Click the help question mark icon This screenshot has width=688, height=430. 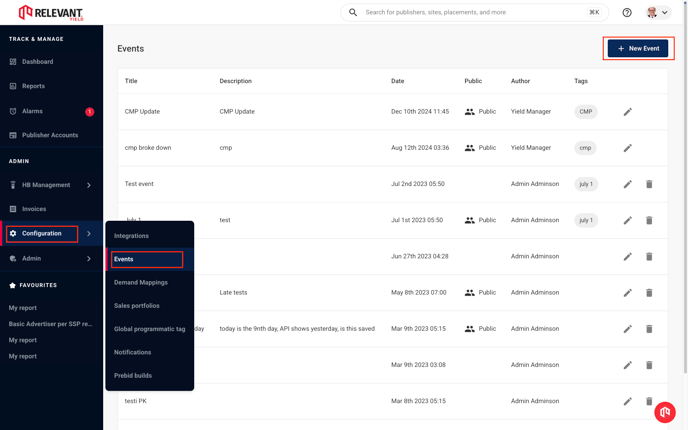[x=627, y=12]
